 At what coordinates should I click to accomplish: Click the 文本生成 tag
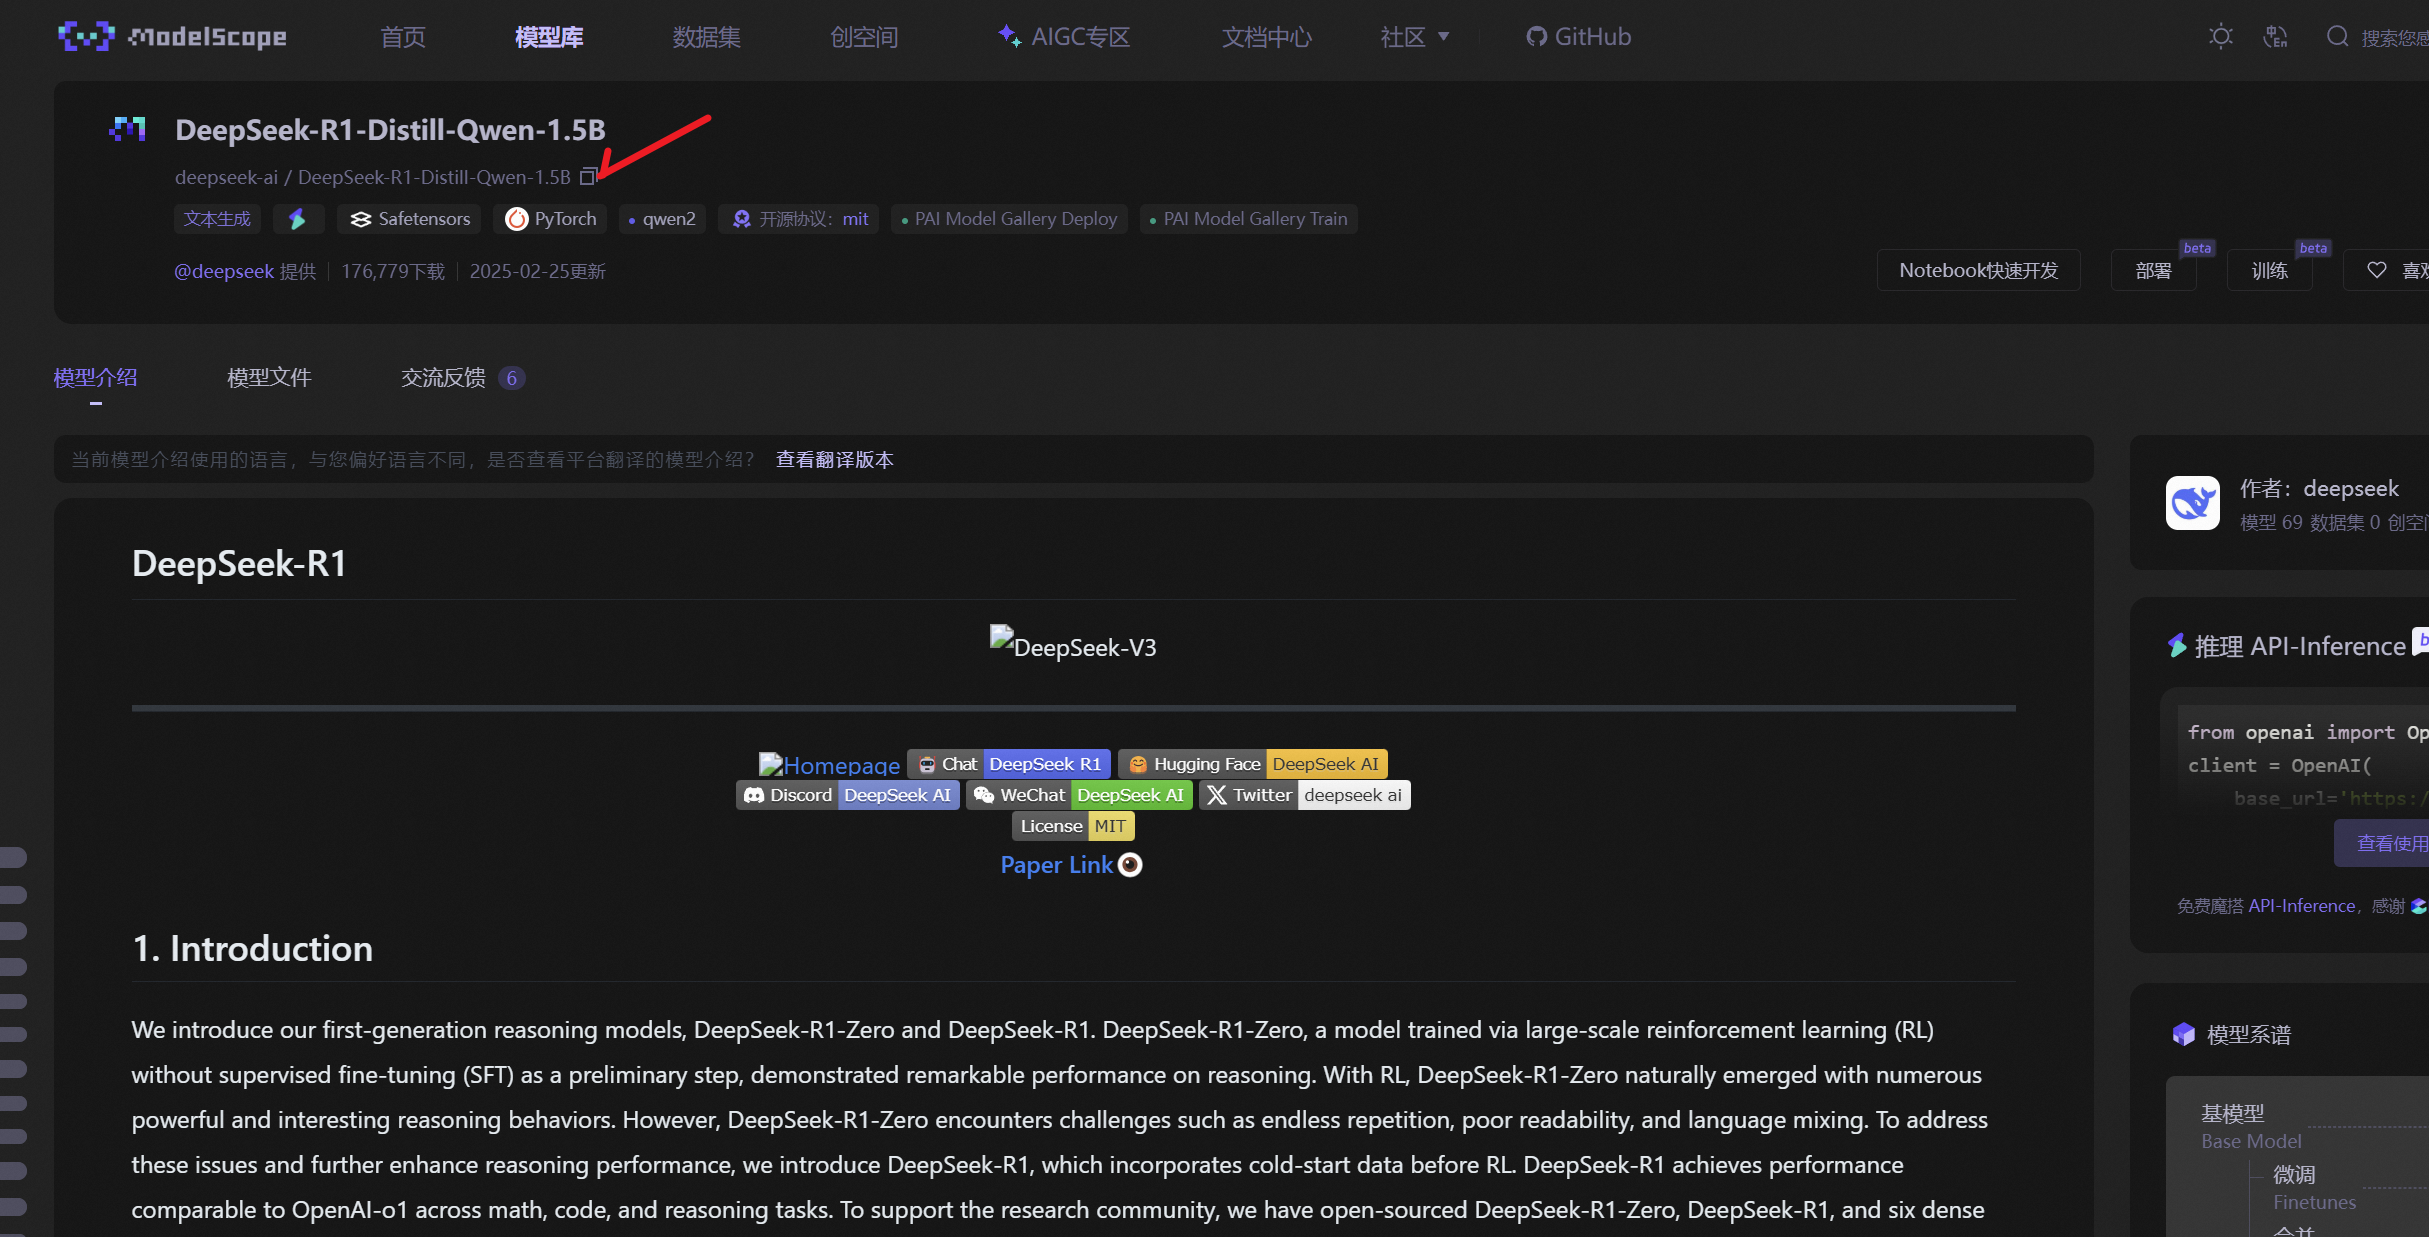(x=217, y=219)
